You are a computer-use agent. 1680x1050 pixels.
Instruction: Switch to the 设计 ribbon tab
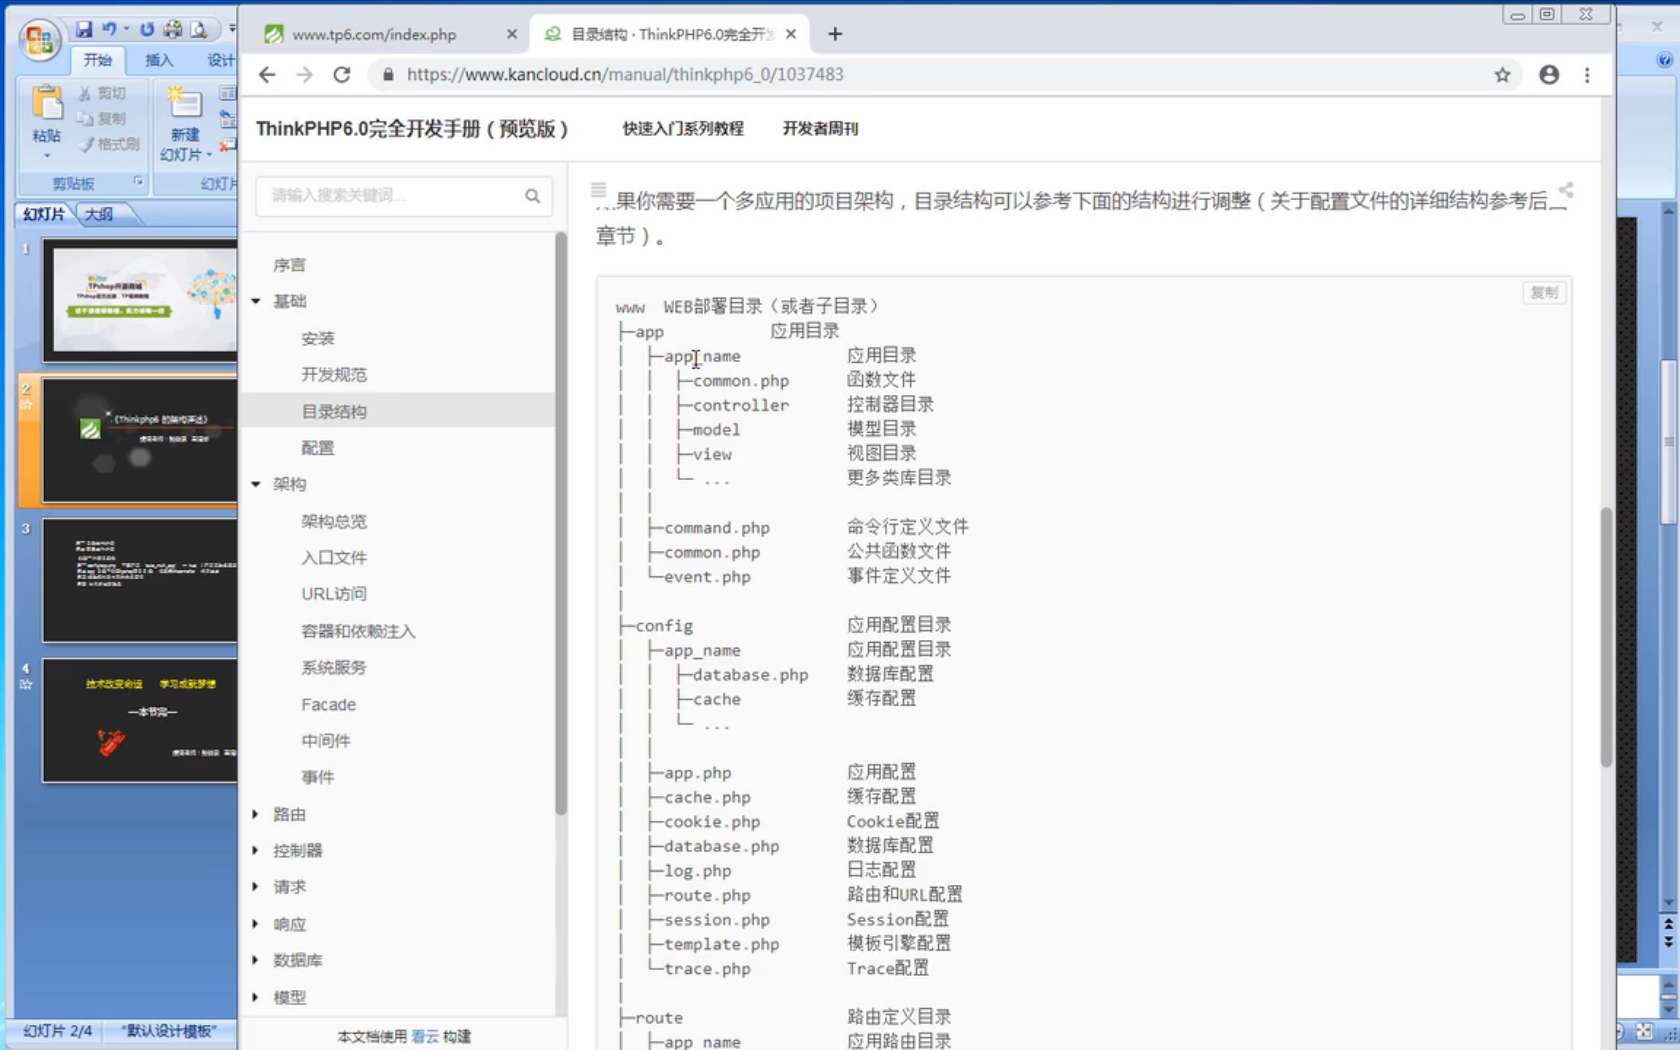coord(220,60)
